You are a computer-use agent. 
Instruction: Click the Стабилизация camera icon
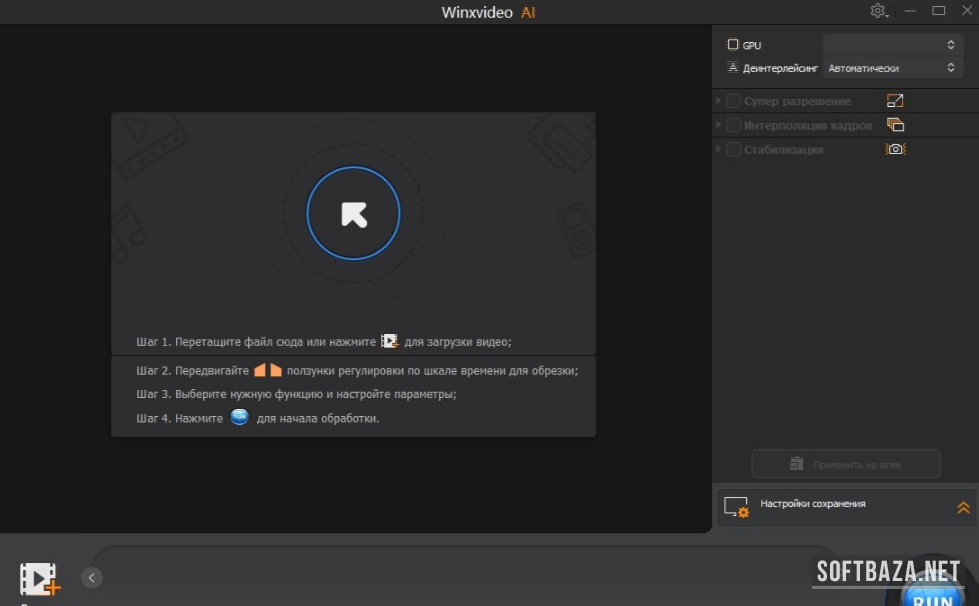(895, 149)
